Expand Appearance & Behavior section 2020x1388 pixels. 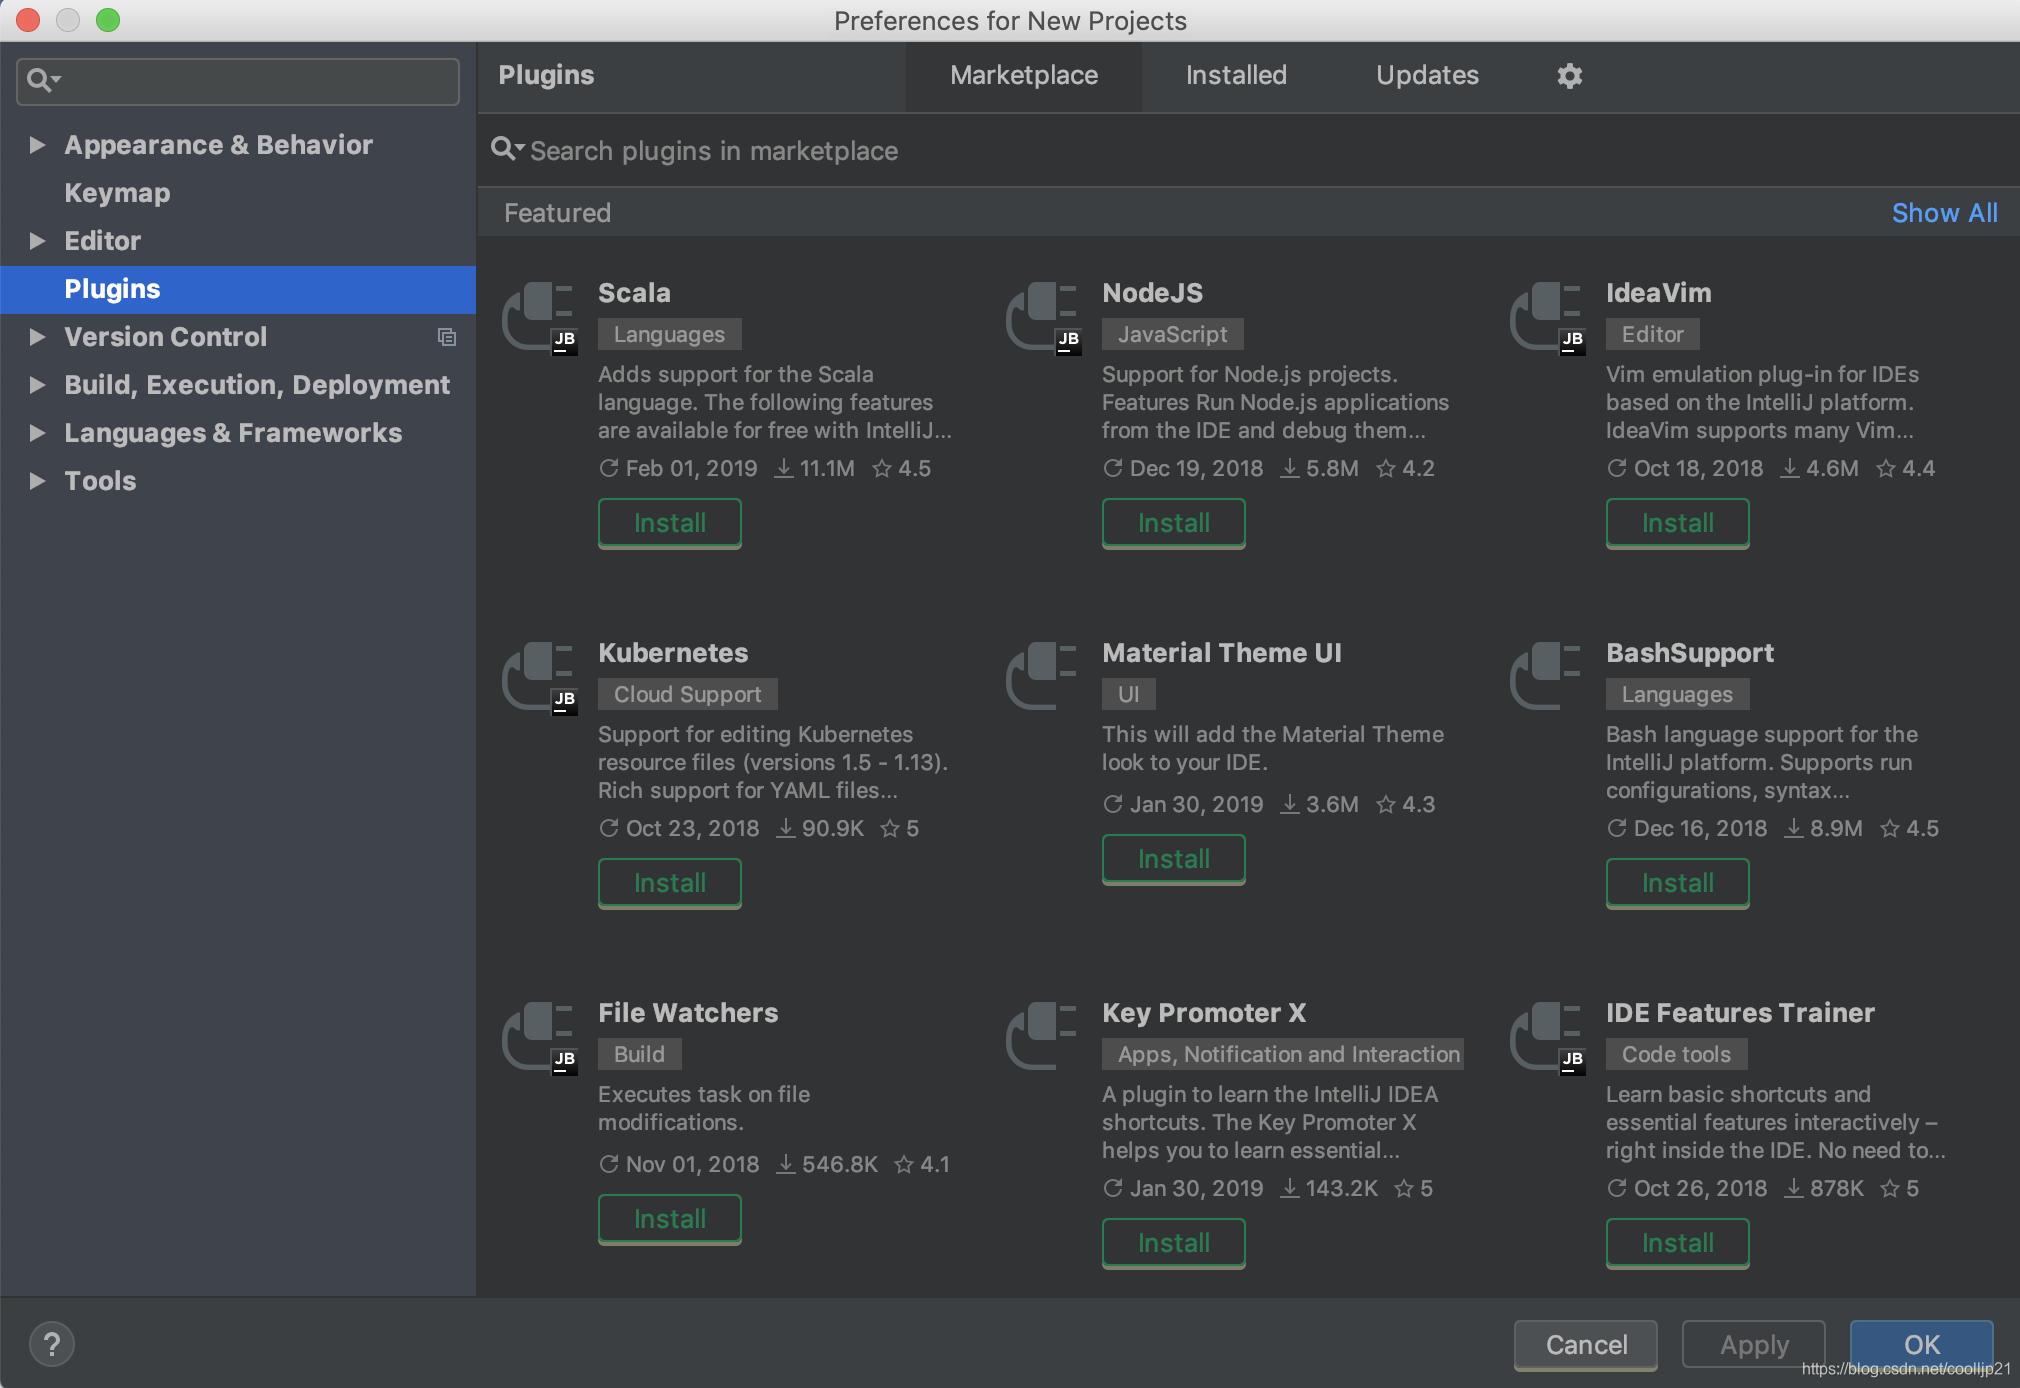[x=37, y=145]
